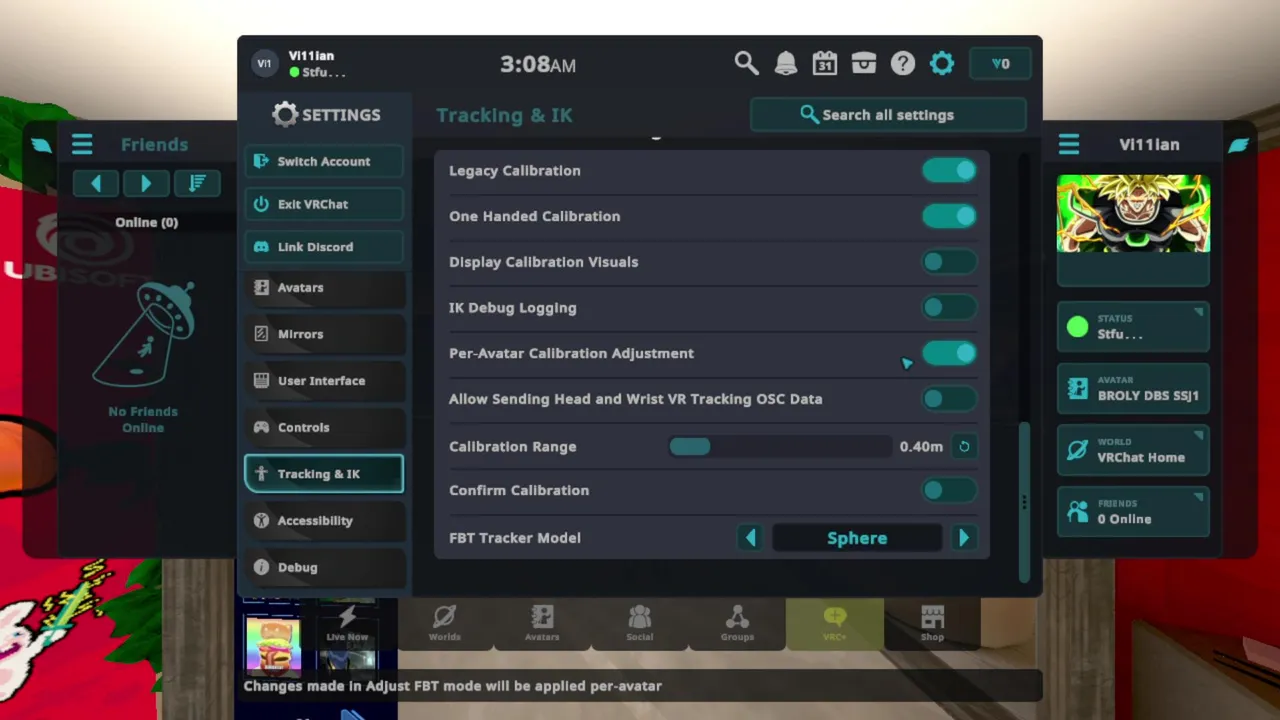Open notifications bell icon

point(786,64)
